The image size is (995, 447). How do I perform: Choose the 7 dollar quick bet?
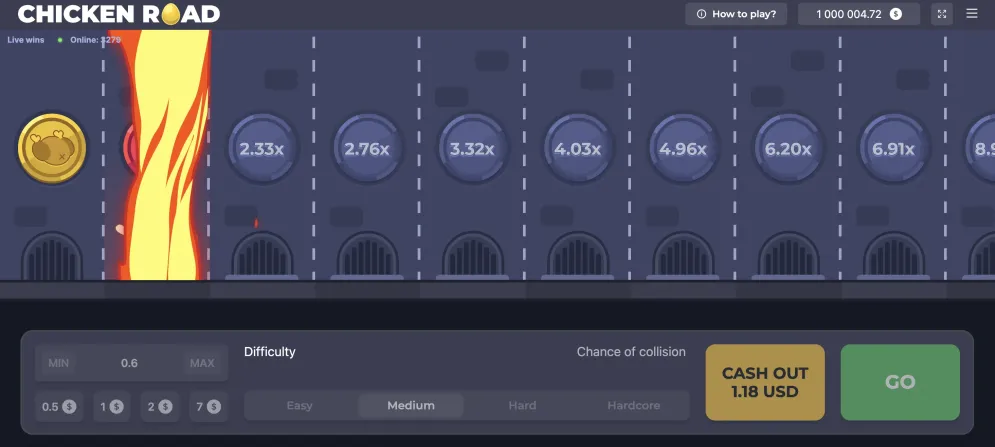pyautogui.click(x=208, y=406)
